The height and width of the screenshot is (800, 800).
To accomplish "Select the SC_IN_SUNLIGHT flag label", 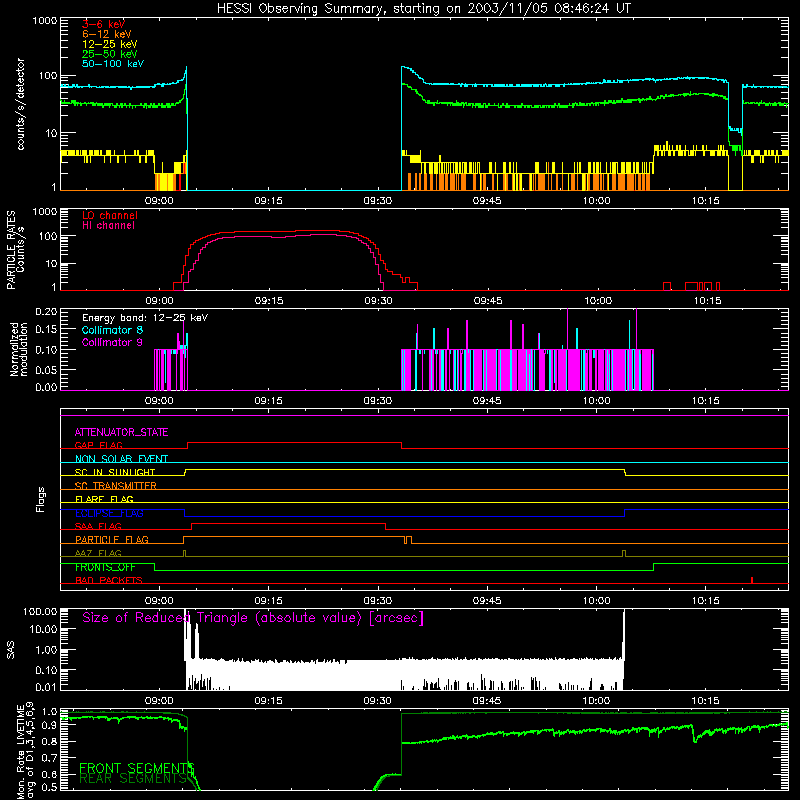I will (115, 472).
